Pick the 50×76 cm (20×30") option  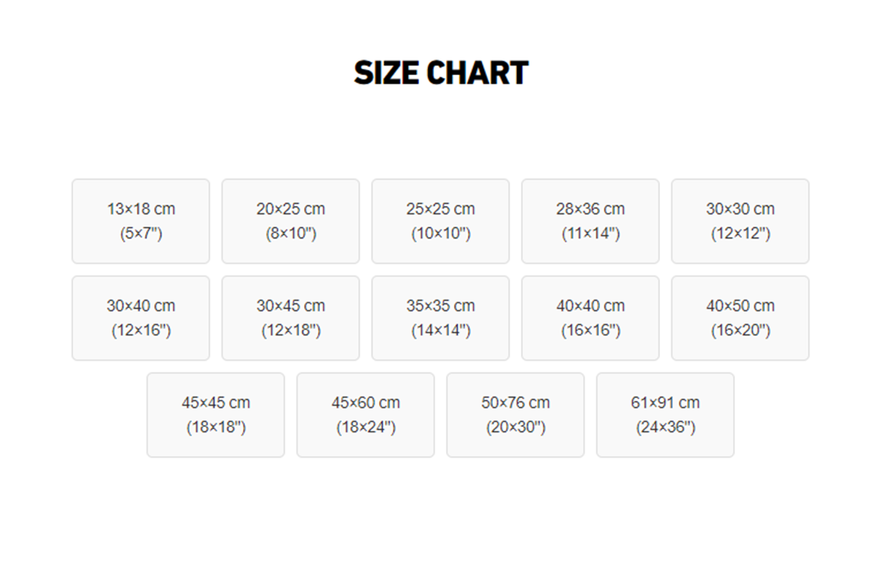coord(515,415)
